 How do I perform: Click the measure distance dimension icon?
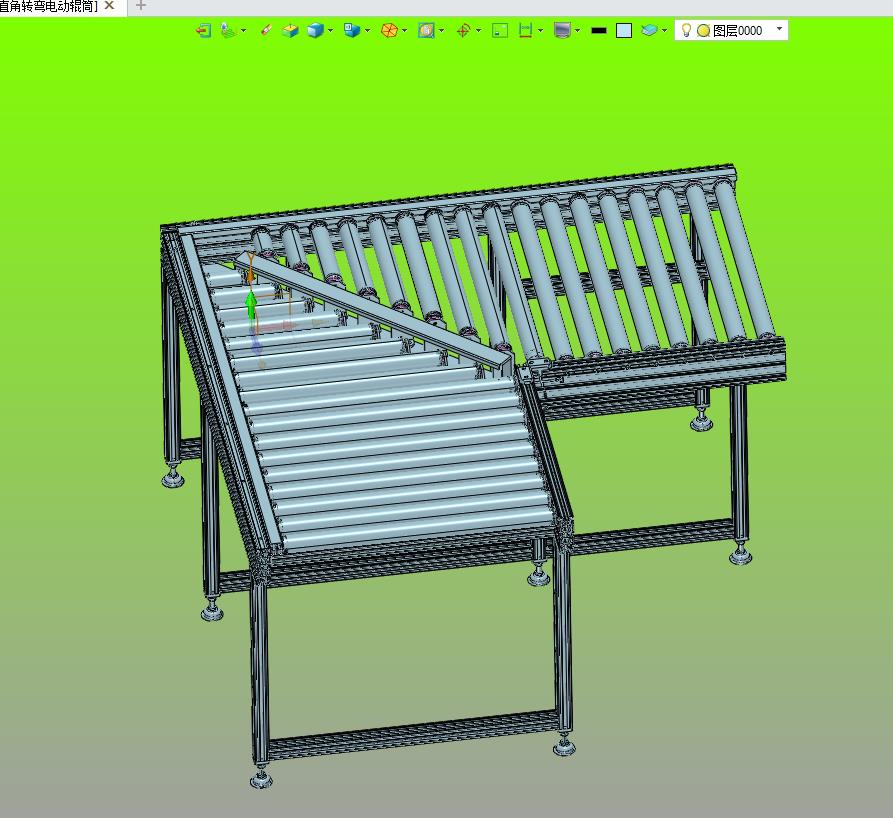(525, 30)
